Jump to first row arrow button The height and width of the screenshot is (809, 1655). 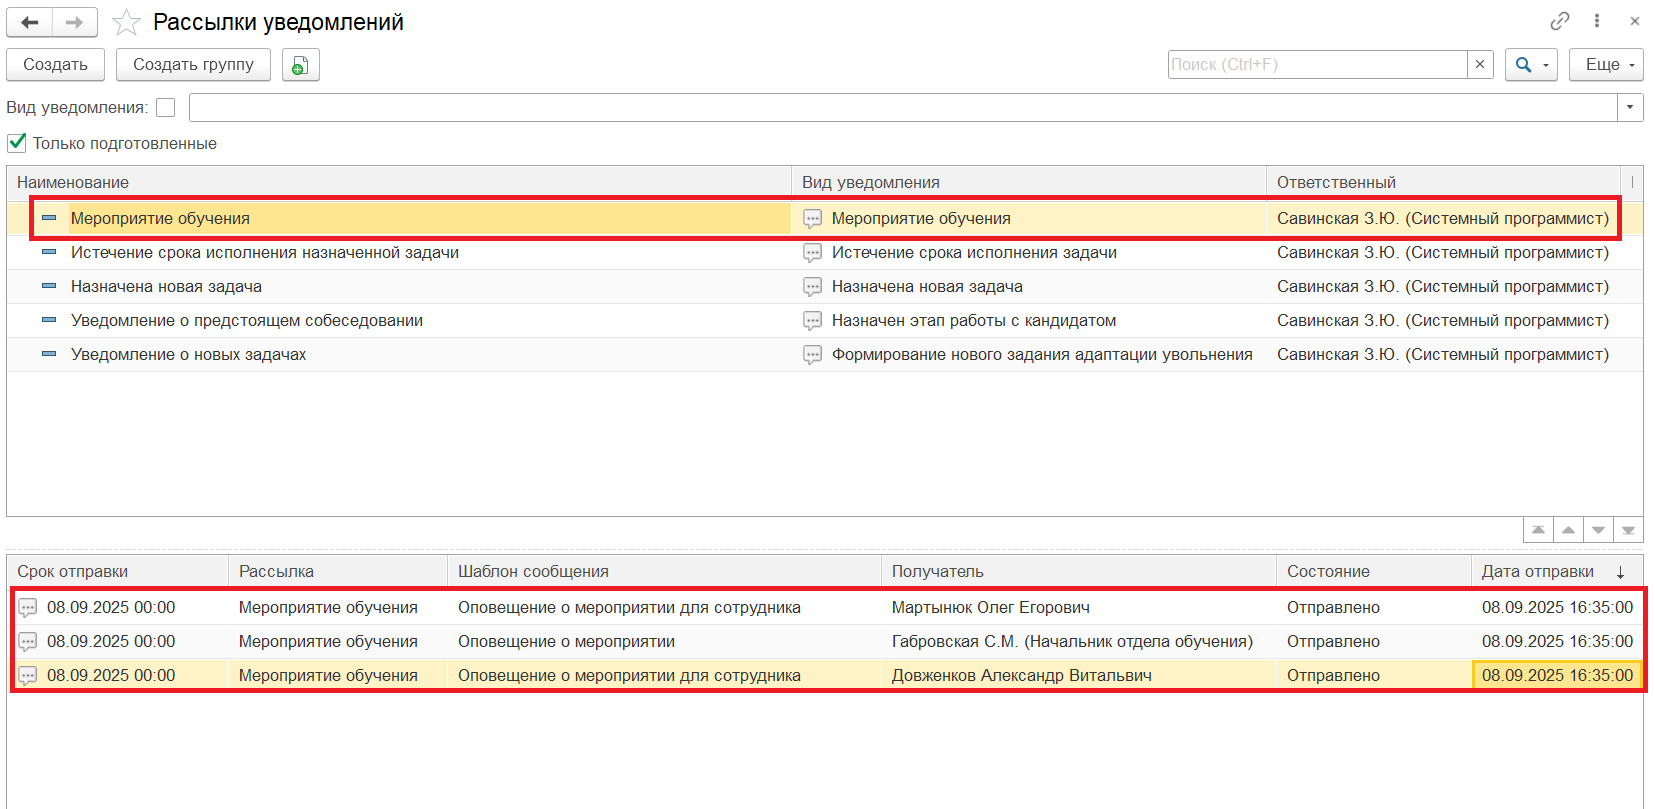1538,530
